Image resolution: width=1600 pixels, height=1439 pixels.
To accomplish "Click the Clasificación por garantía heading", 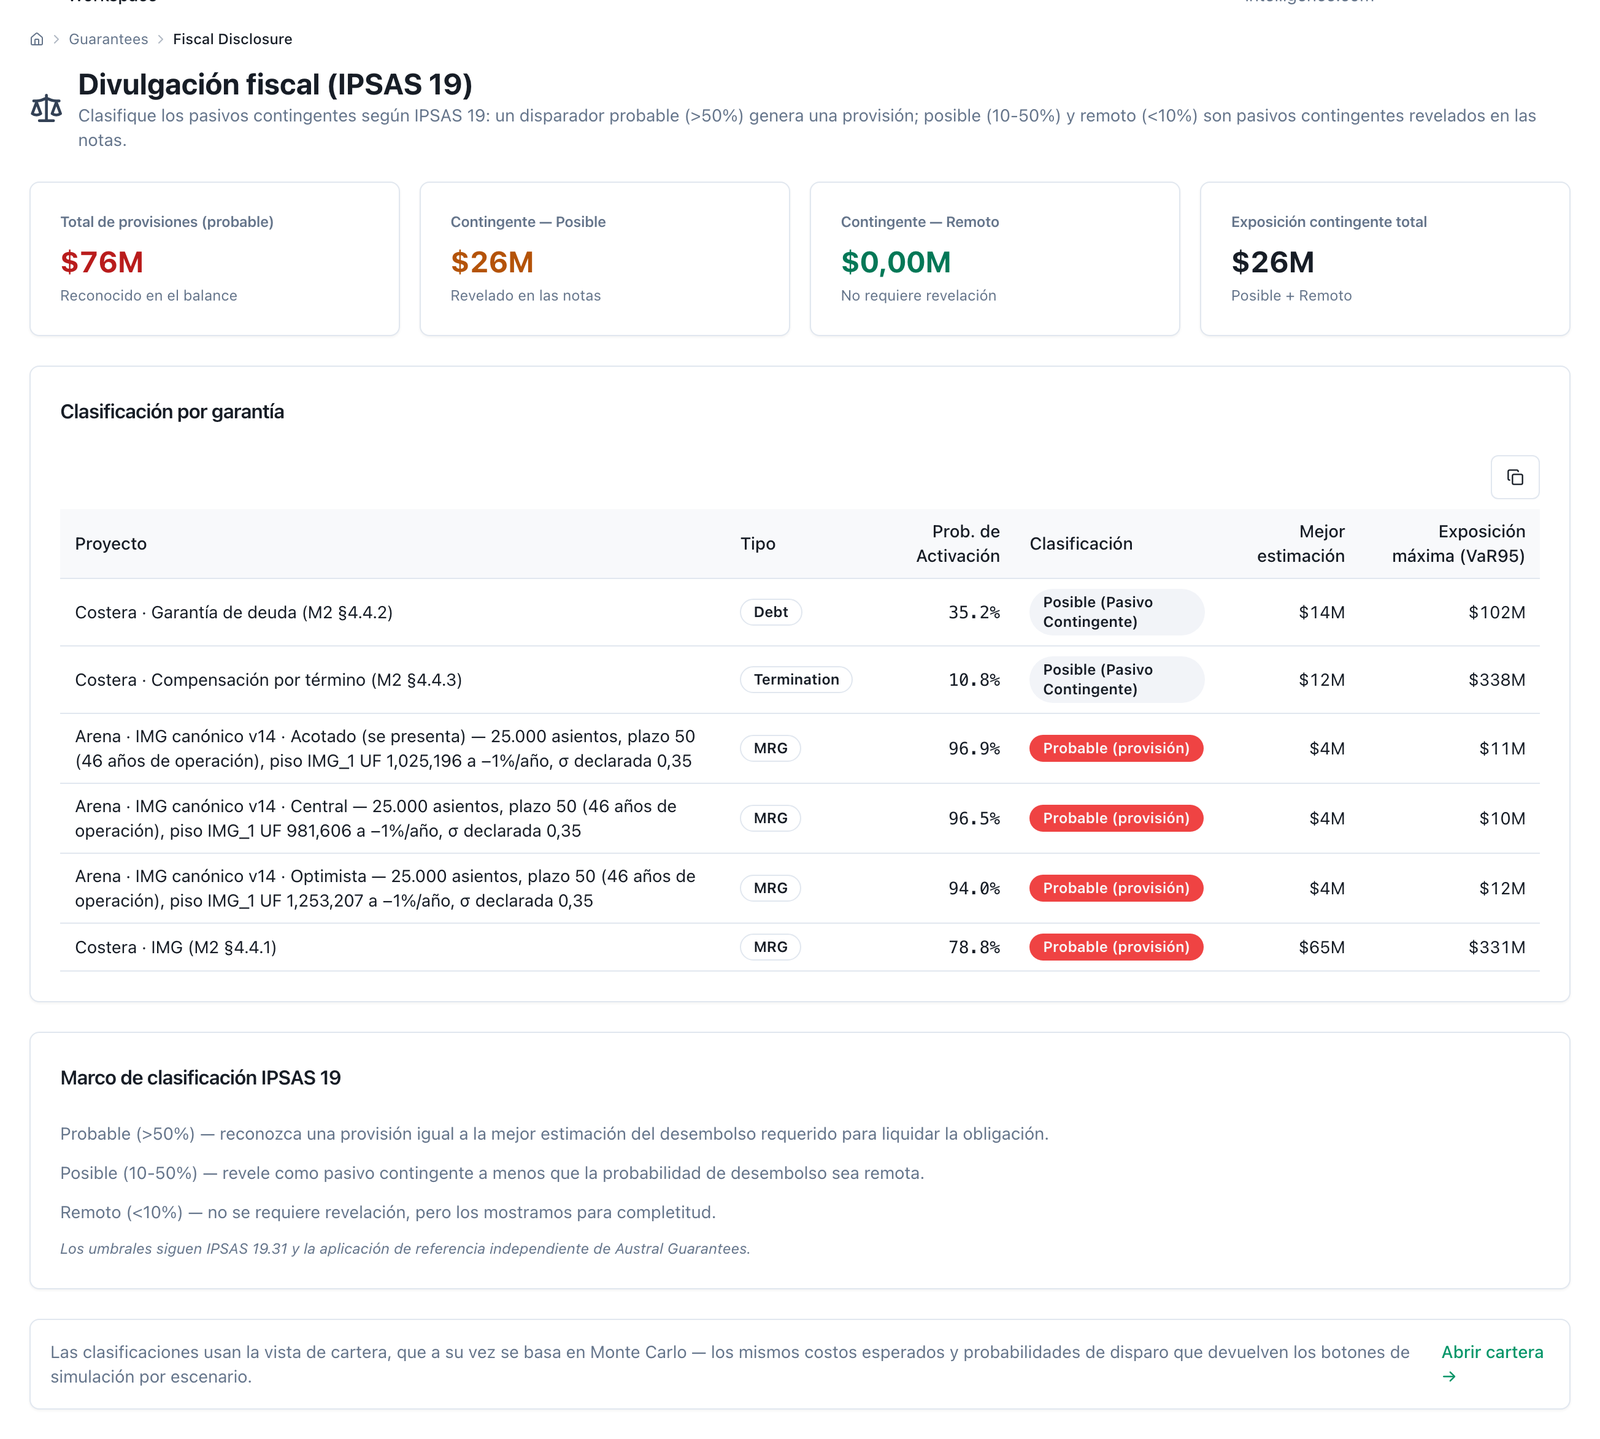I will pyautogui.click(x=172, y=412).
